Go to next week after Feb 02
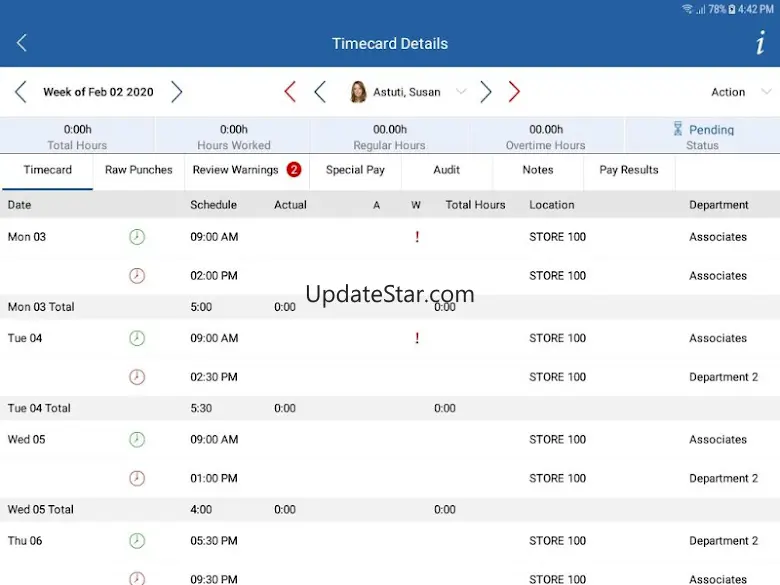The height and width of the screenshot is (585, 780). [x=176, y=92]
